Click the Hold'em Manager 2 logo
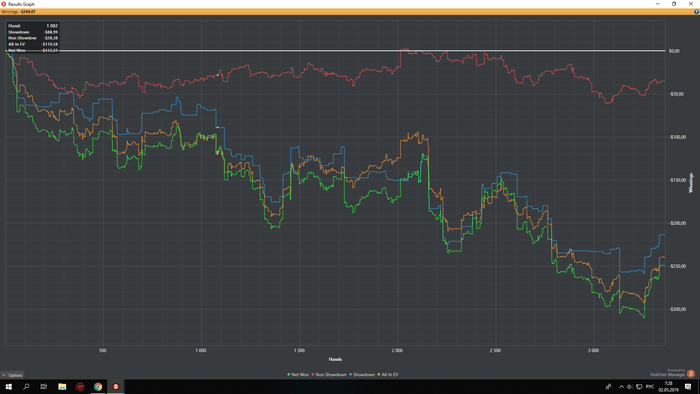 [x=691, y=373]
